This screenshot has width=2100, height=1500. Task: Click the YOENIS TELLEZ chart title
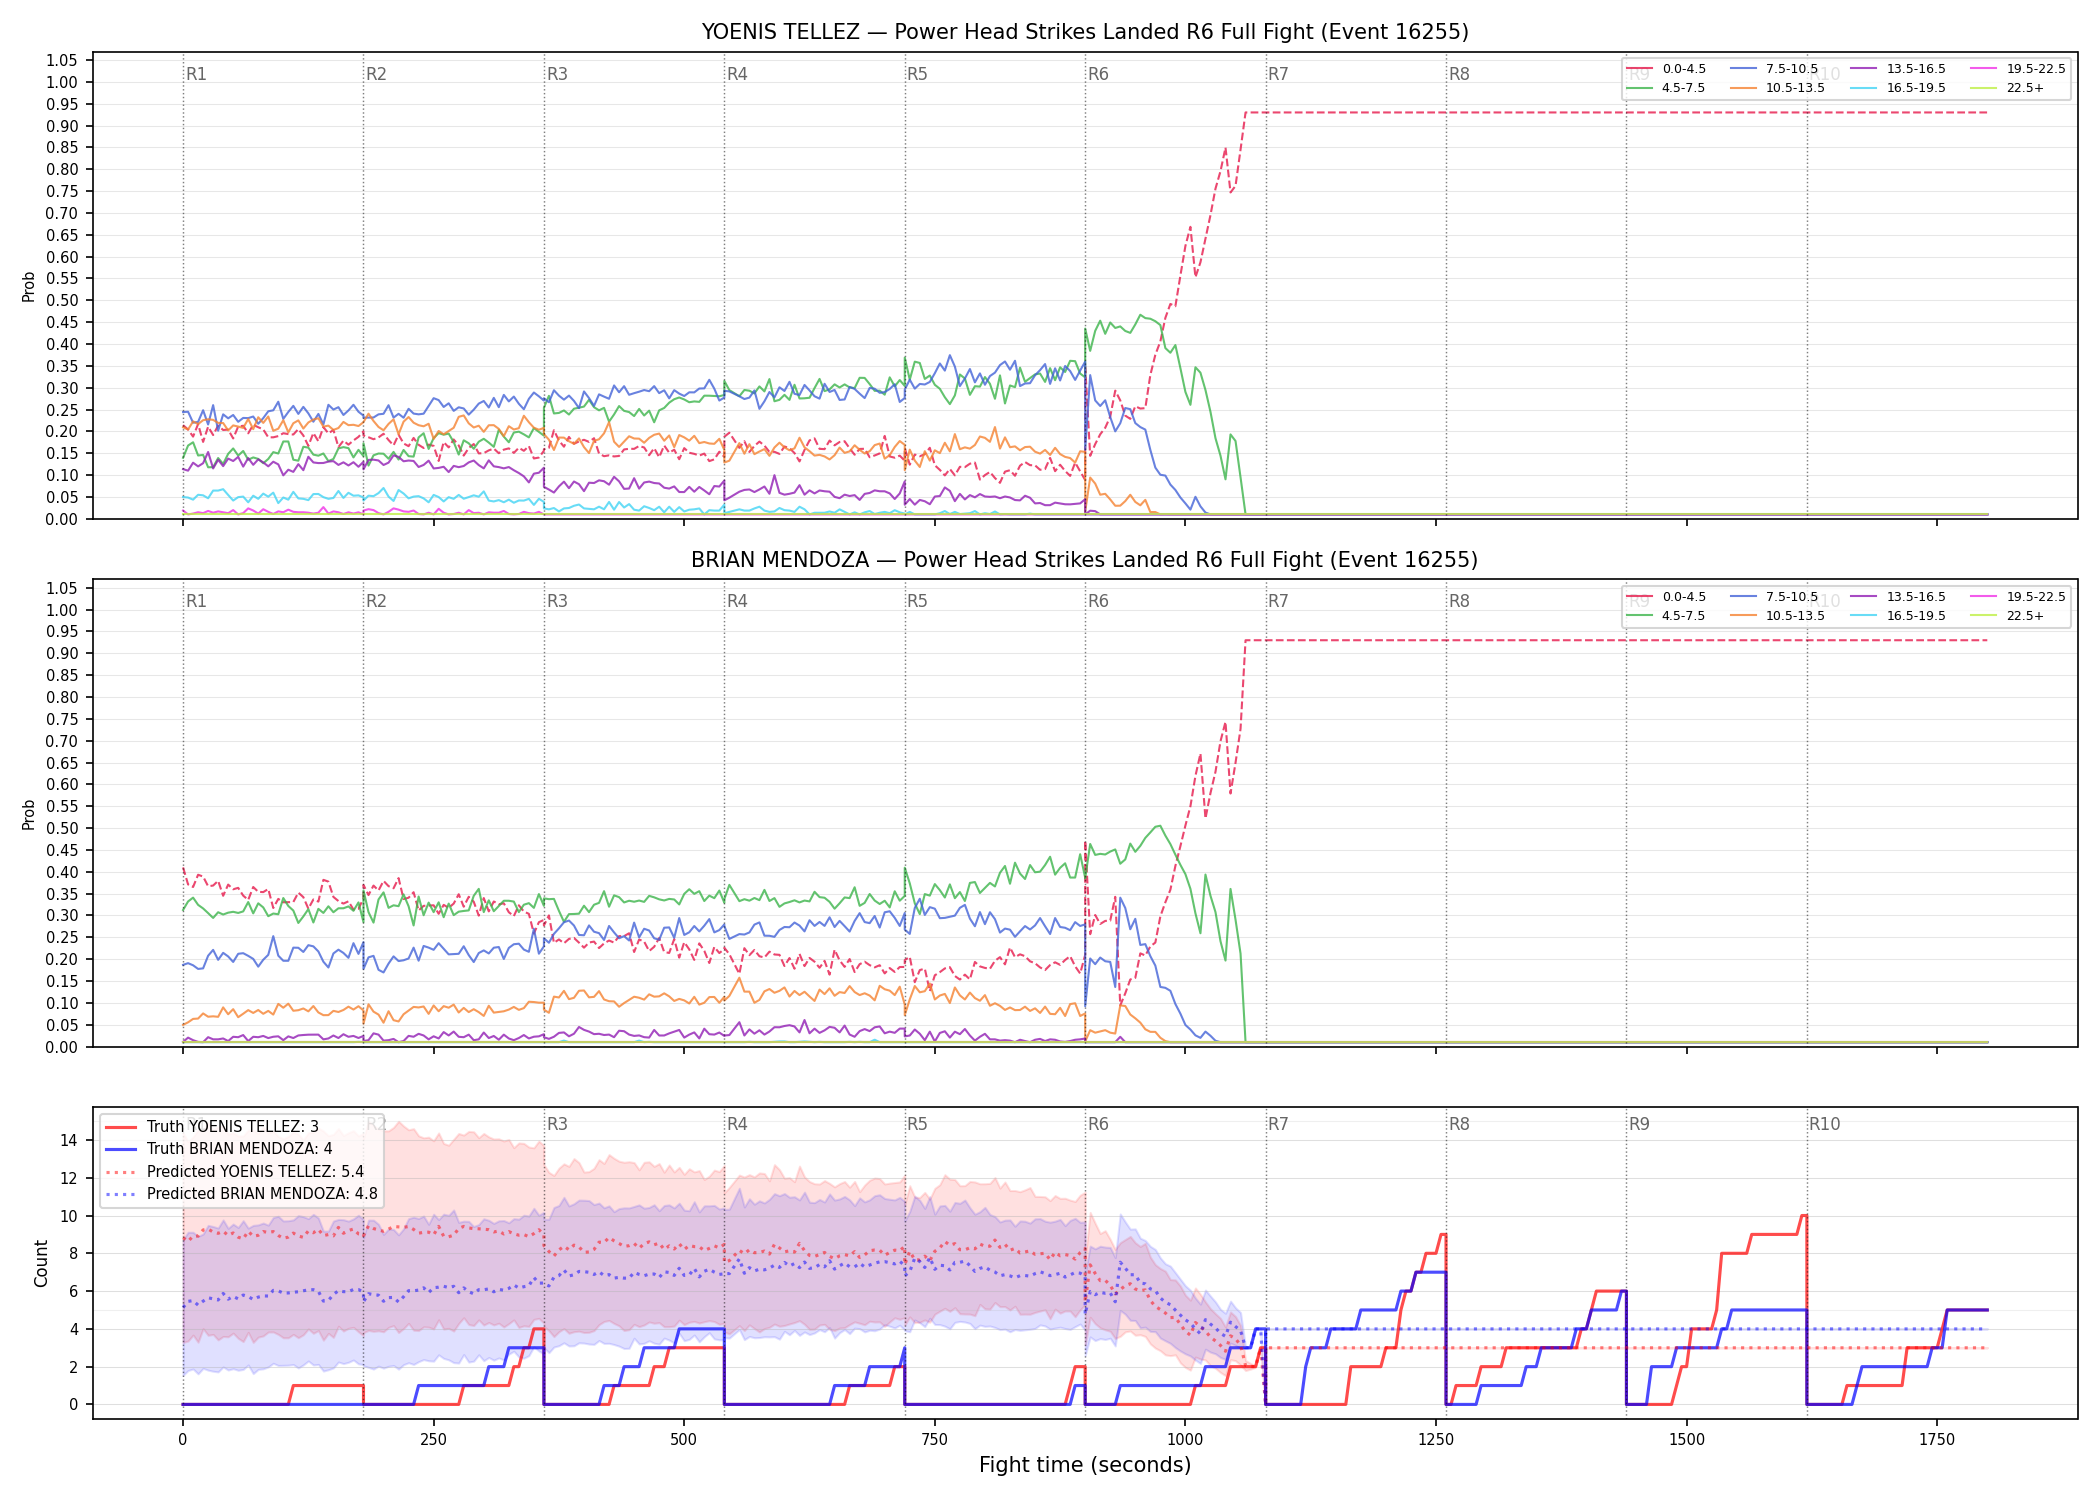tap(1085, 32)
